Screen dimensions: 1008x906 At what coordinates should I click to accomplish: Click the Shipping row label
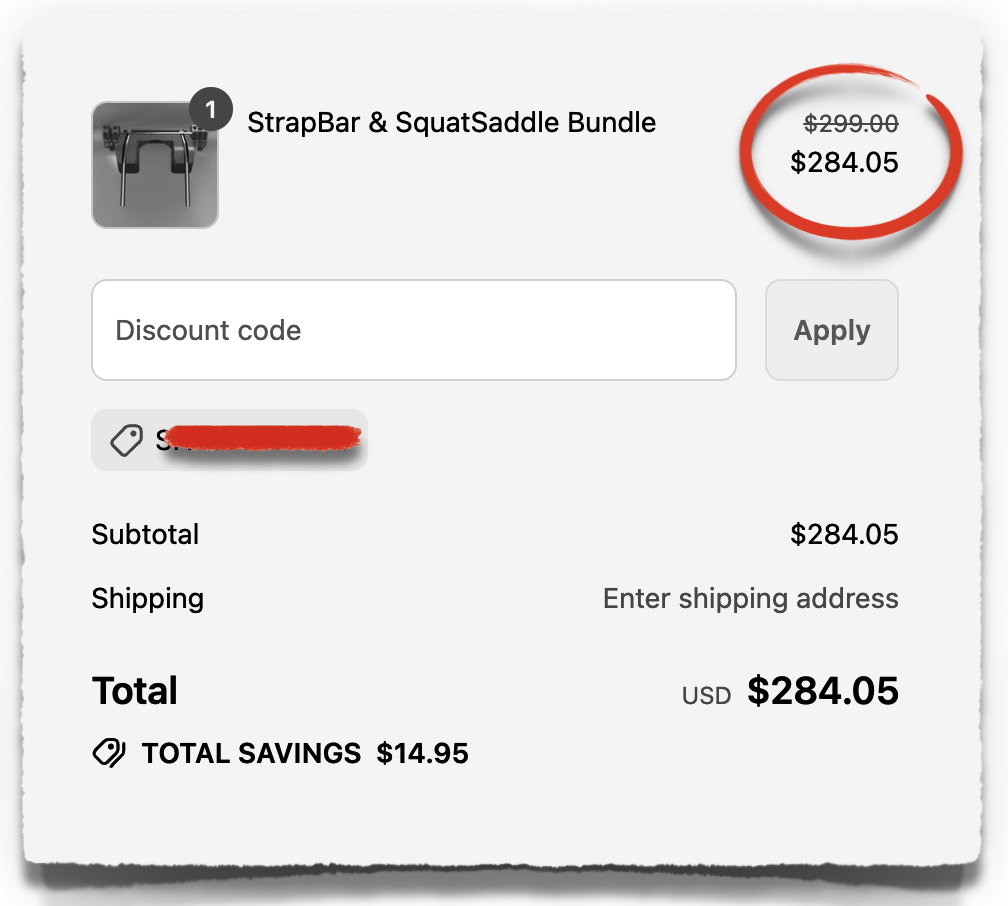pos(147,598)
